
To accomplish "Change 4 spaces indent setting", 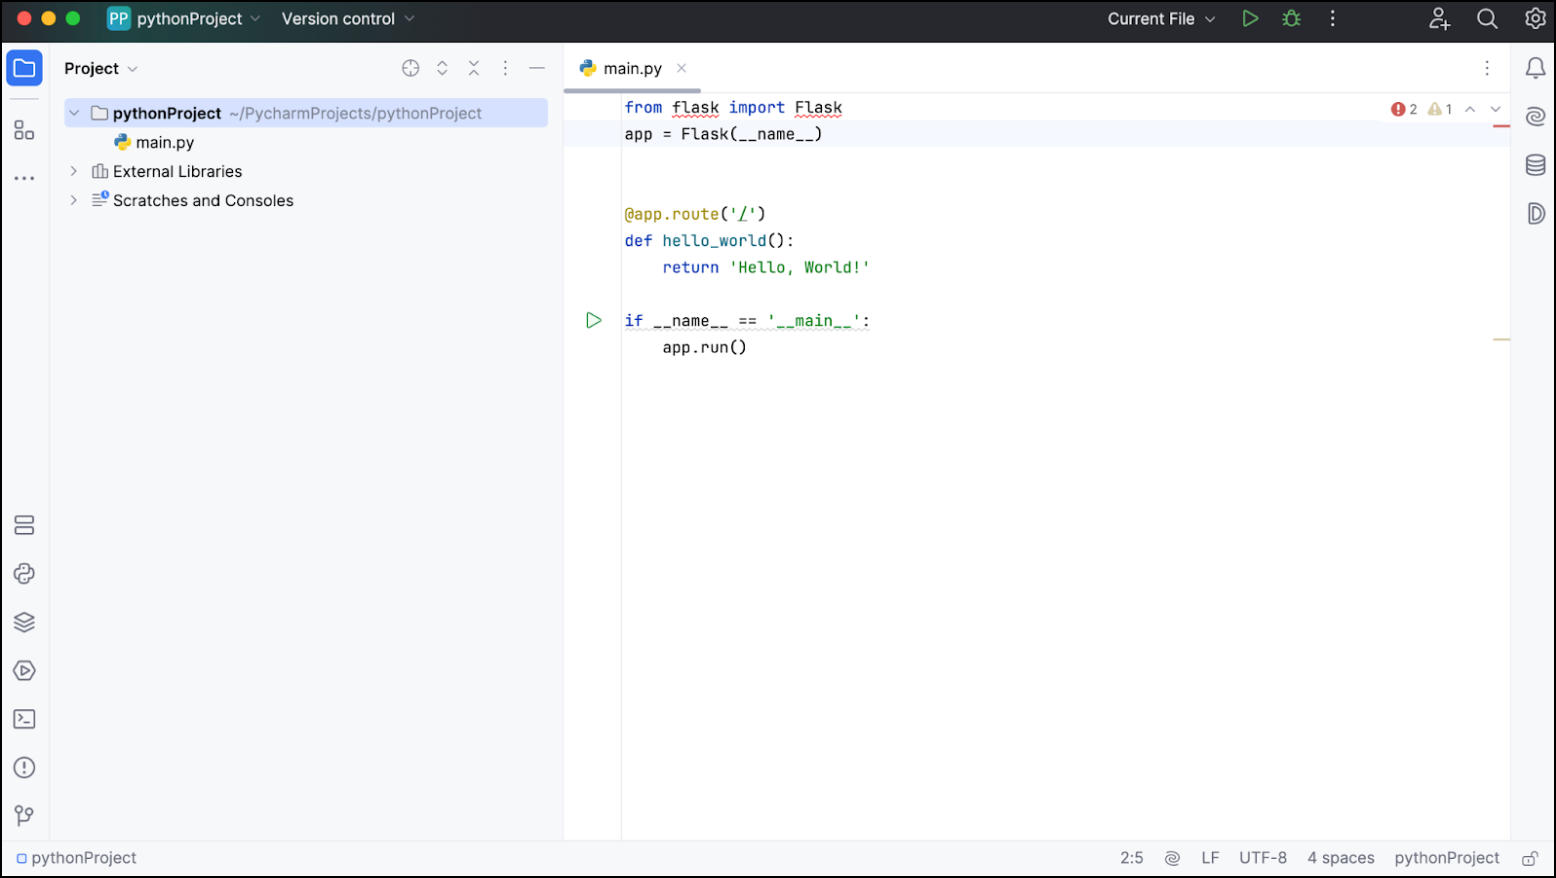I will click(1340, 858).
